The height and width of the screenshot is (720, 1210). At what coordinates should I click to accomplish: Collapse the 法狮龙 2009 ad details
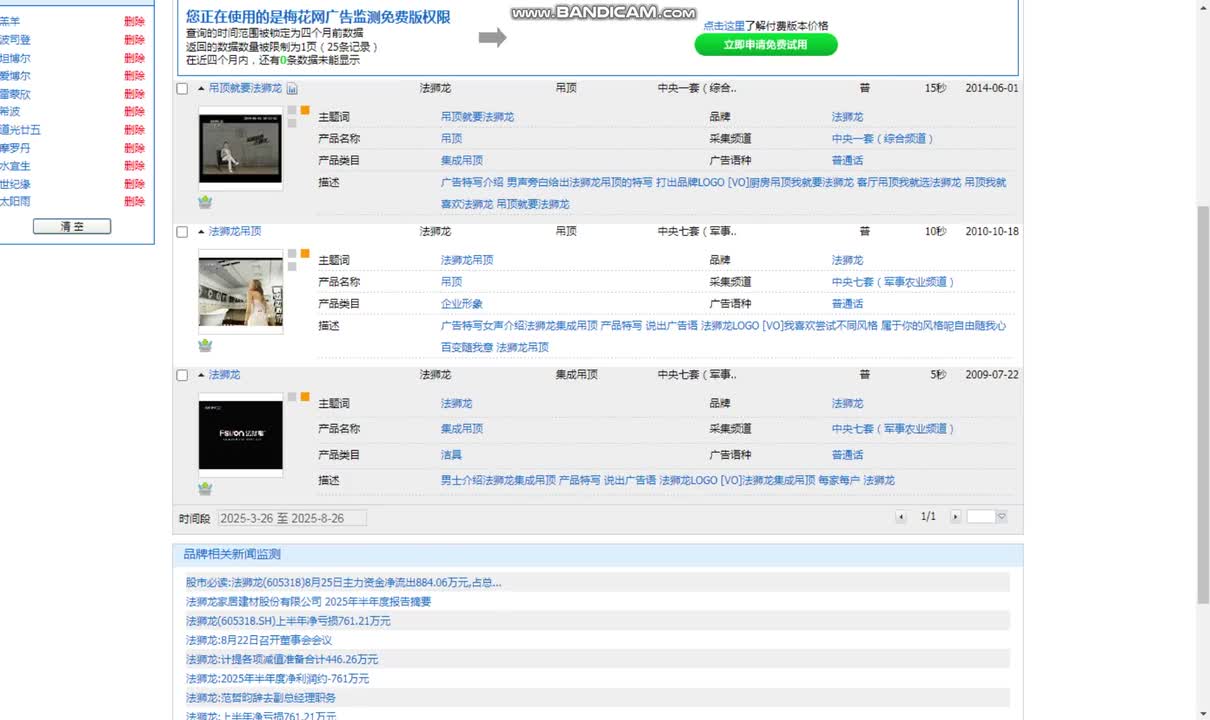(x=201, y=375)
